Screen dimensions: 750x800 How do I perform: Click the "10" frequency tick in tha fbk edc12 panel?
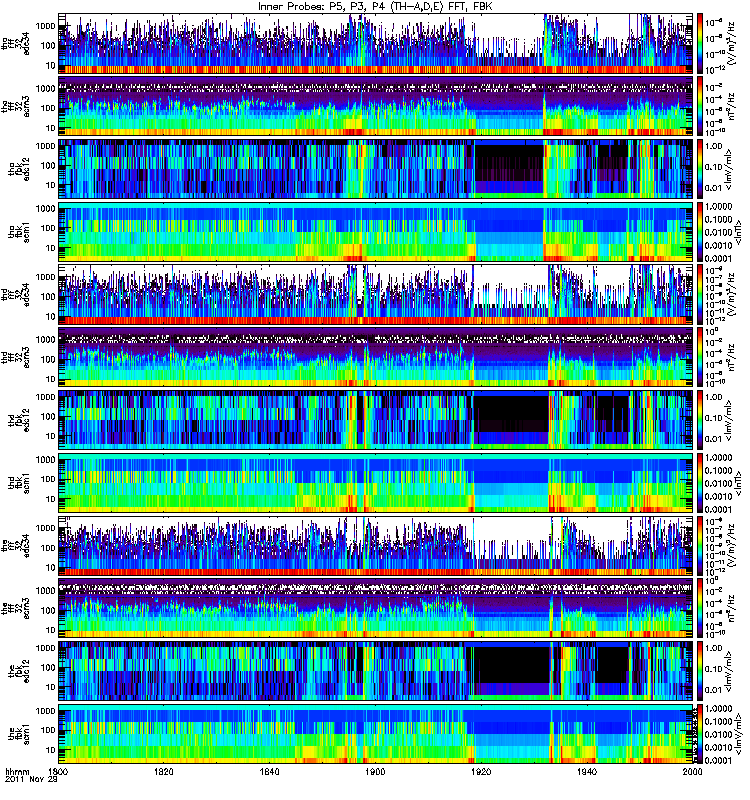pyautogui.click(x=50, y=185)
